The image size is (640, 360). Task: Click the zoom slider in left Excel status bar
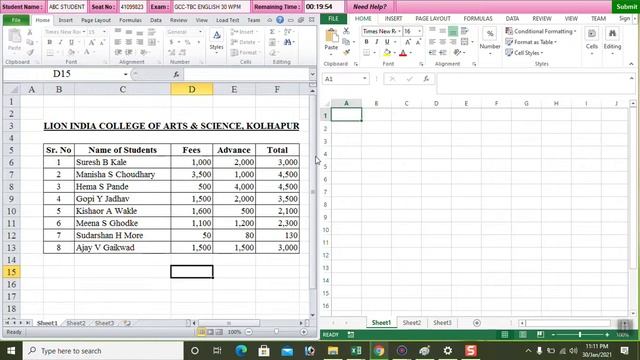[276, 332]
